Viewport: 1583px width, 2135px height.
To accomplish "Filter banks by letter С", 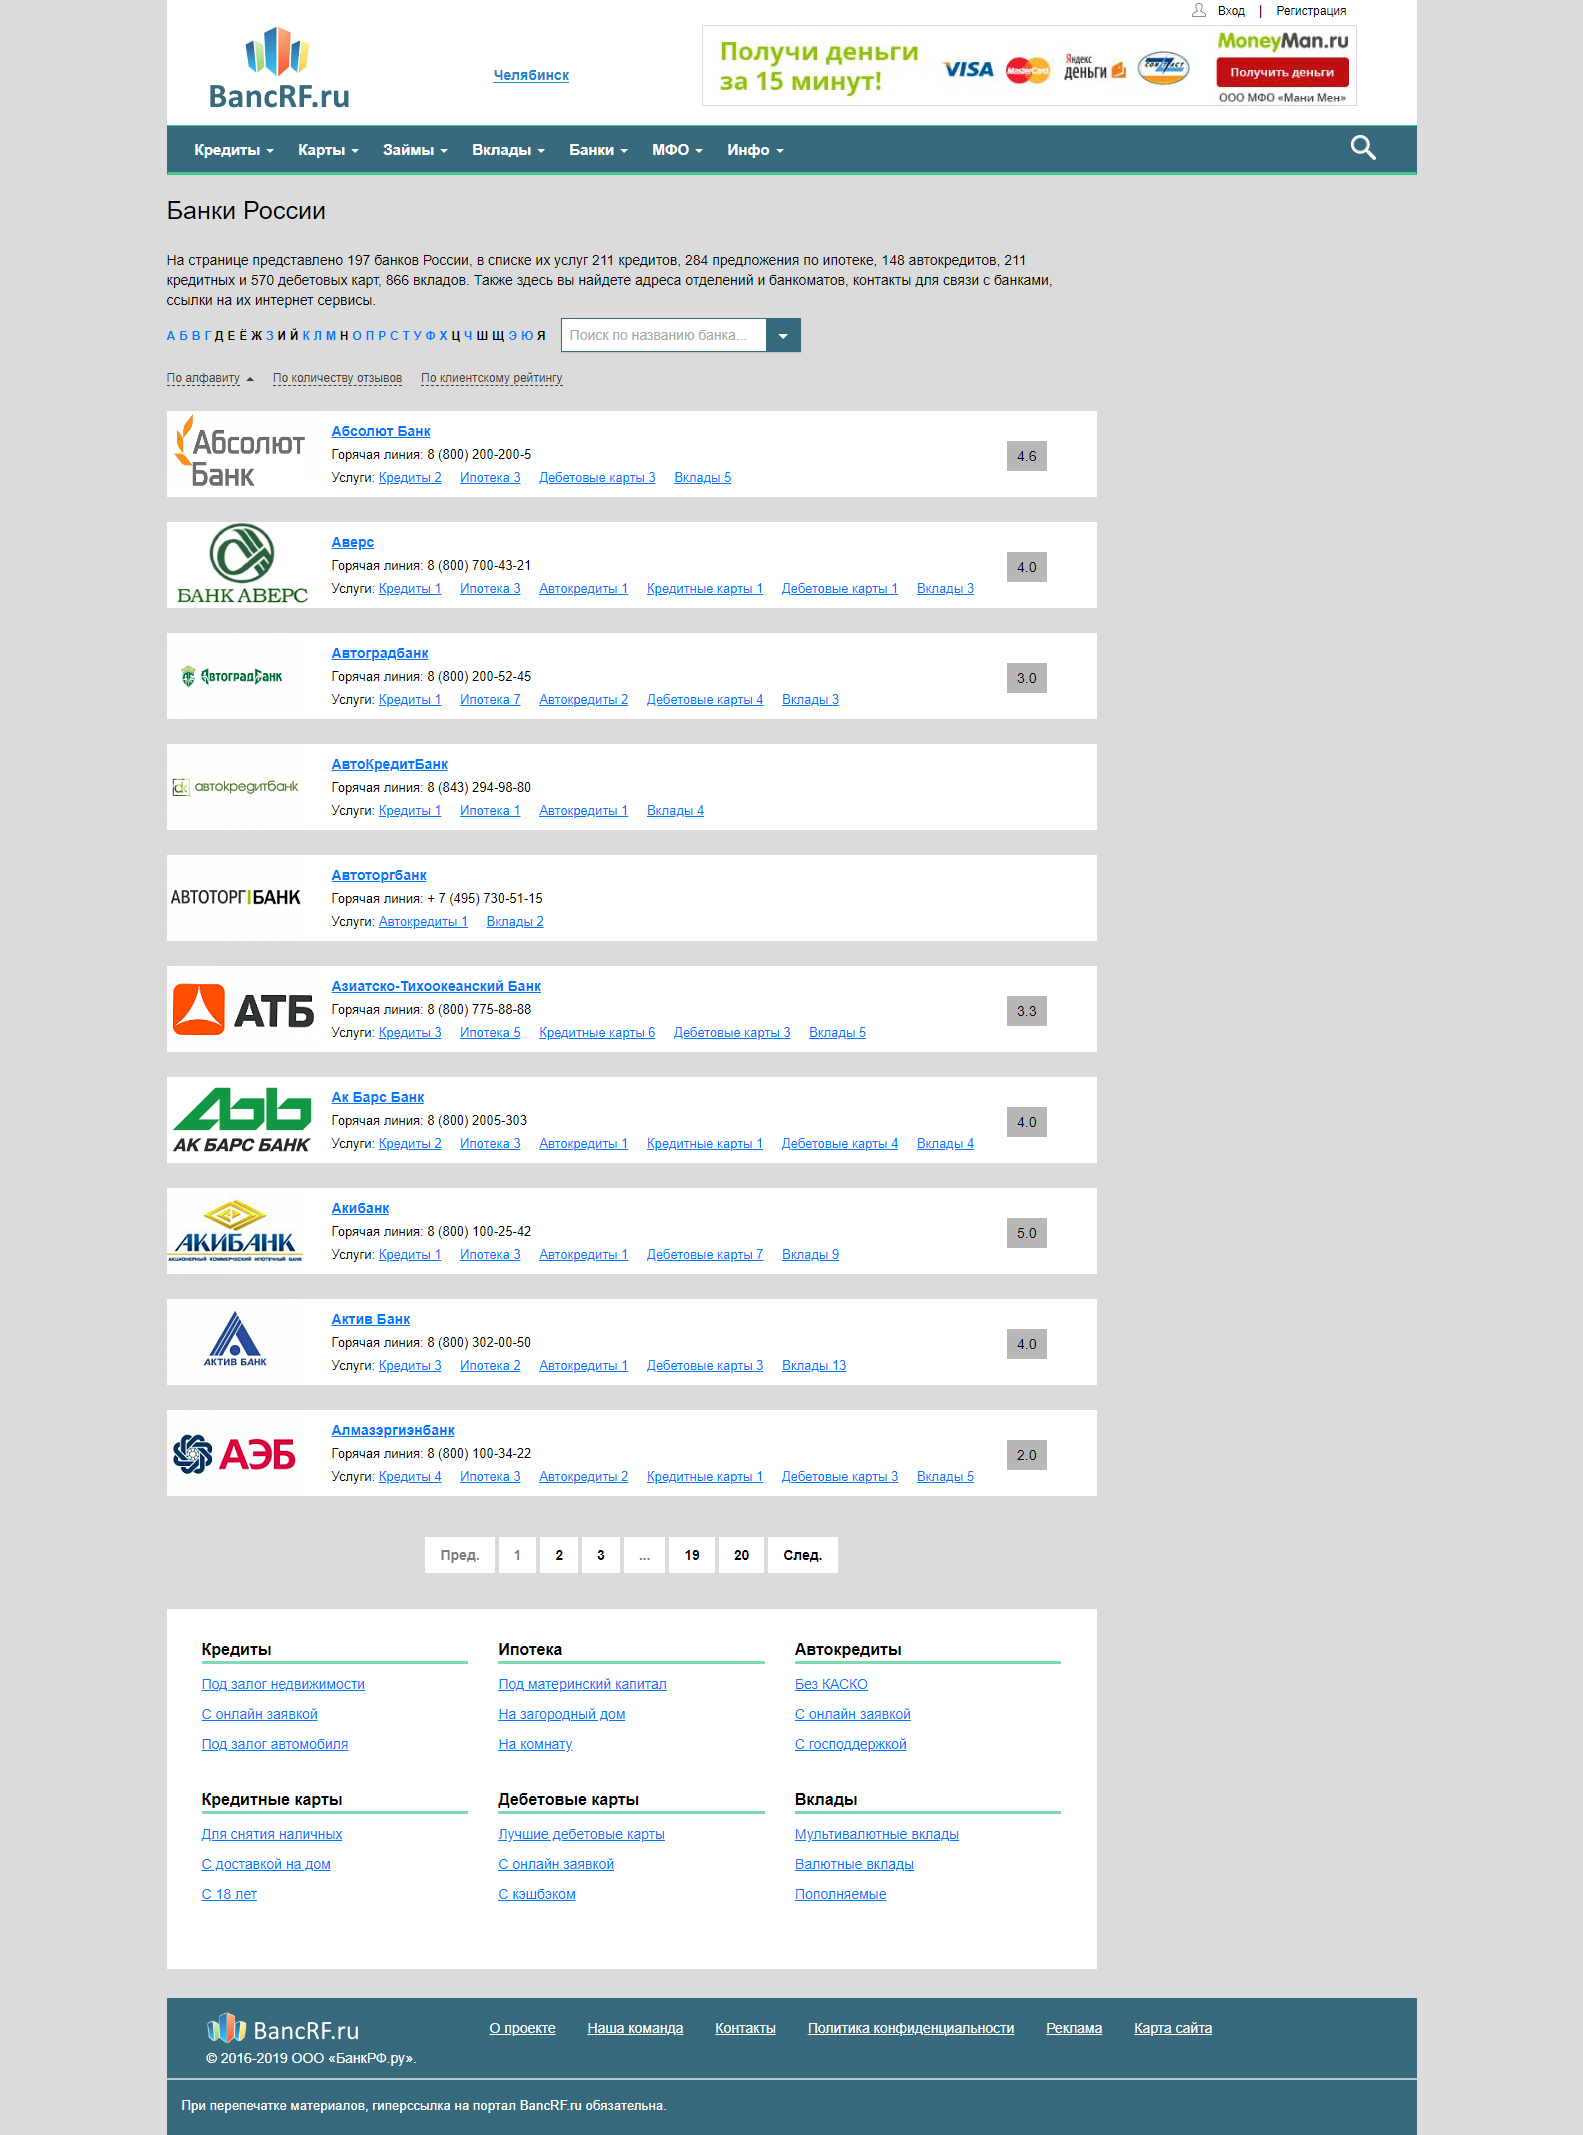I will click(394, 336).
